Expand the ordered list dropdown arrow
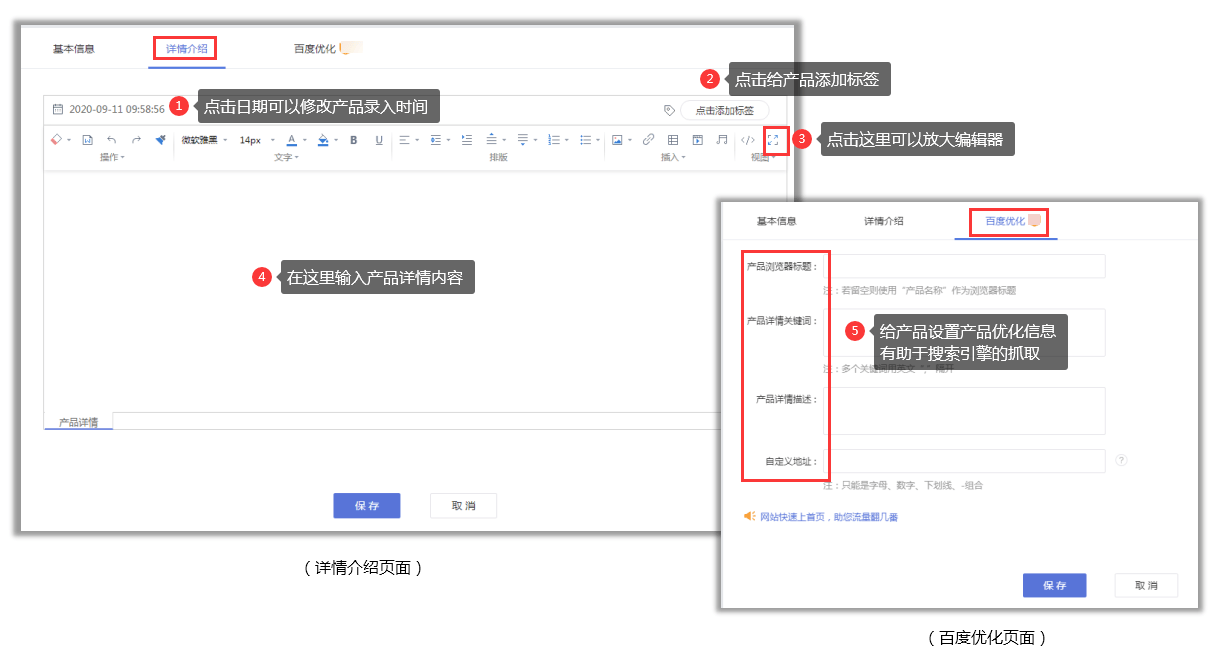Viewport: 1212px width, 649px height. pyautogui.click(x=568, y=141)
